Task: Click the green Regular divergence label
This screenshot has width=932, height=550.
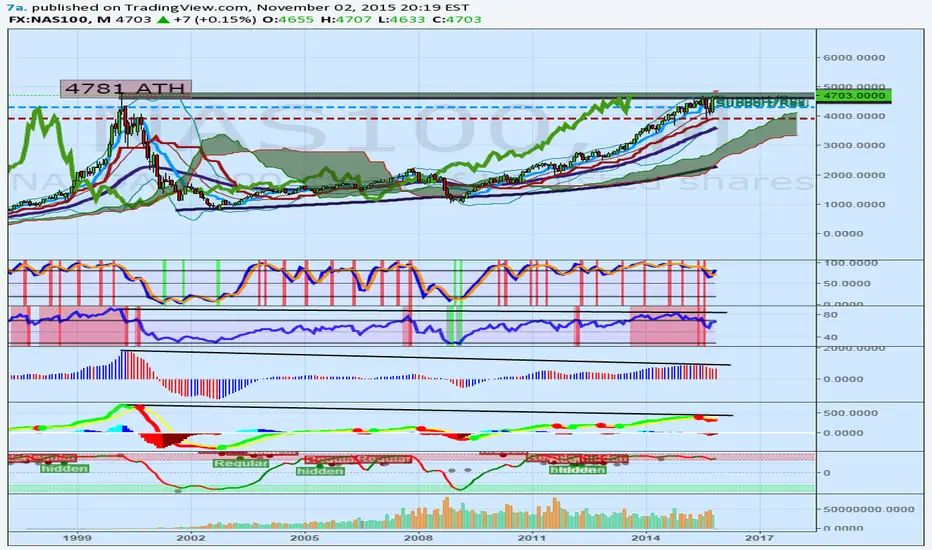Action: tap(241, 463)
